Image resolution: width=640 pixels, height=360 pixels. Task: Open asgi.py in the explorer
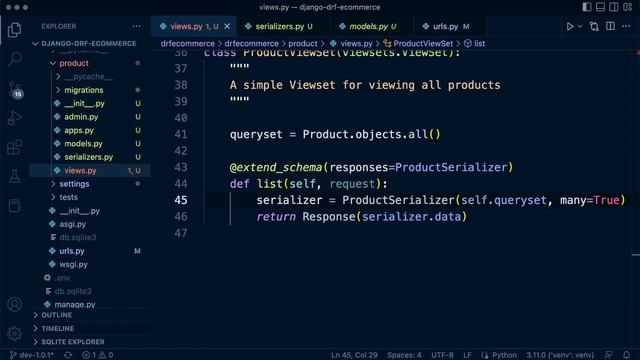[x=73, y=224]
